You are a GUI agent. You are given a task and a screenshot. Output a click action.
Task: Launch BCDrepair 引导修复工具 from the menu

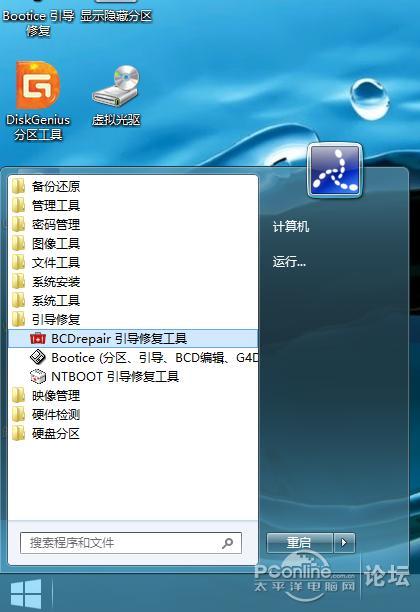coord(133,338)
